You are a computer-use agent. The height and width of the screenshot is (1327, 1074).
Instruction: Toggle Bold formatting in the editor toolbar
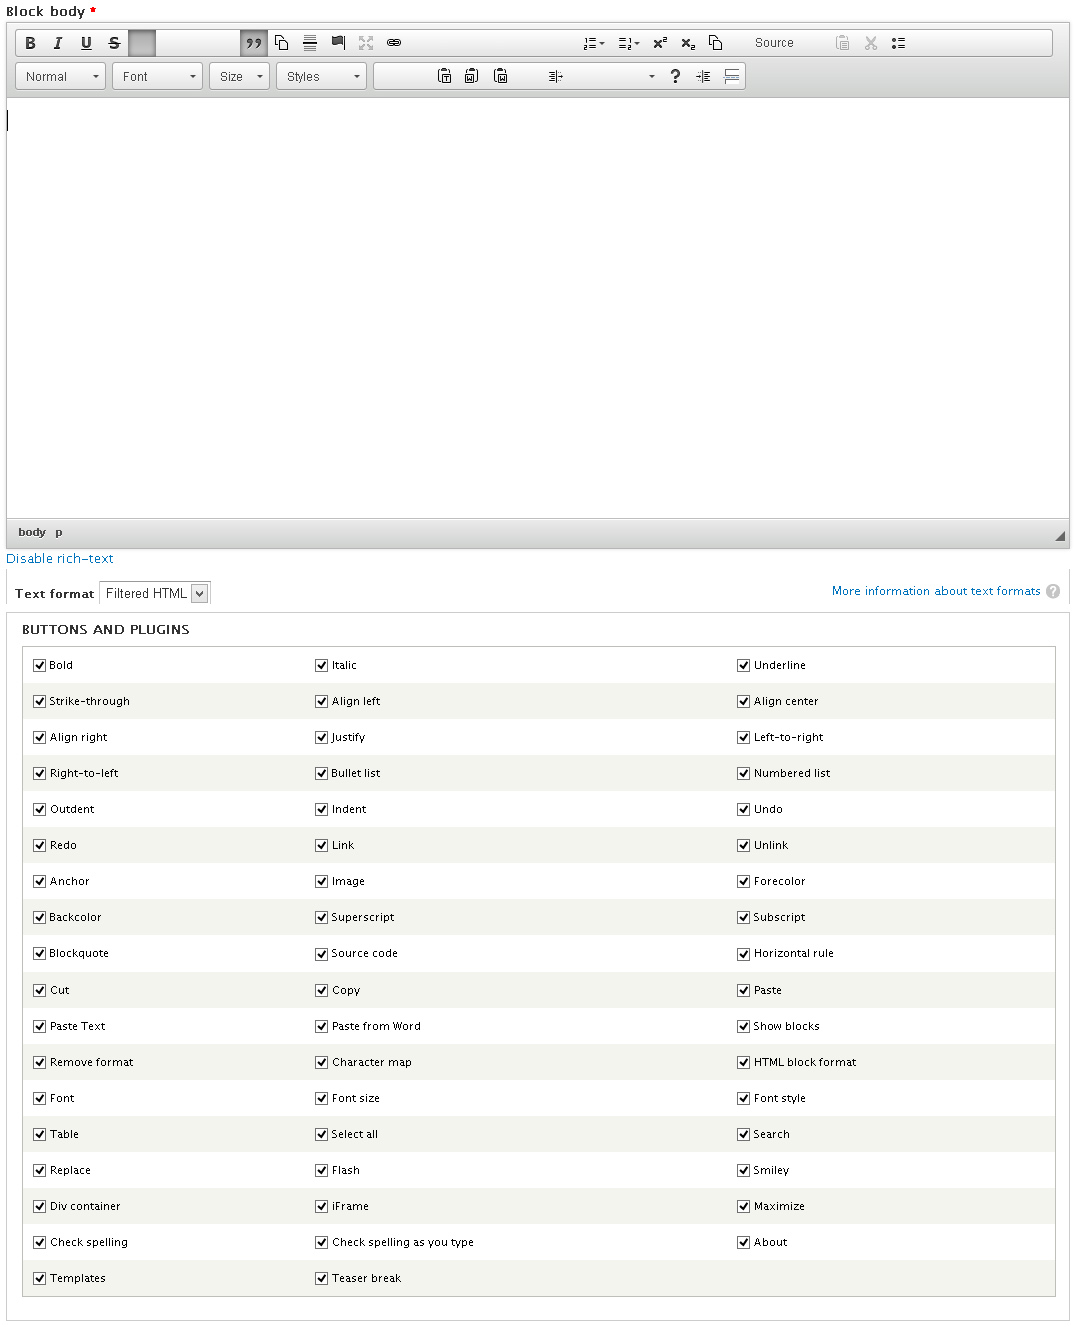pyautogui.click(x=30, y=43)
